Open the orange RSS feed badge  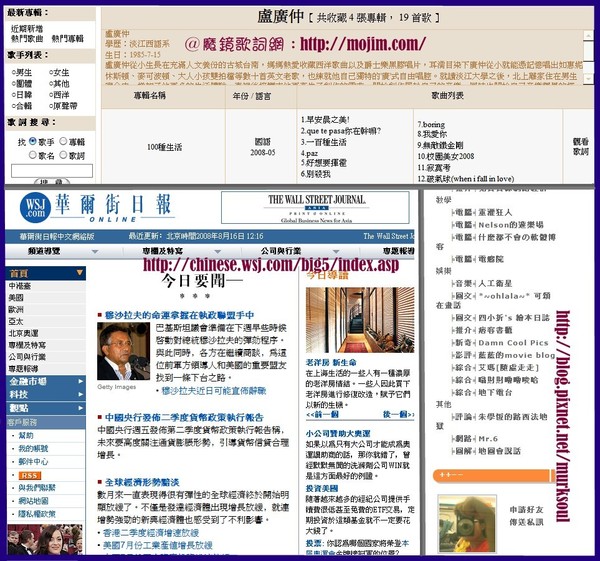click(29, 475)
